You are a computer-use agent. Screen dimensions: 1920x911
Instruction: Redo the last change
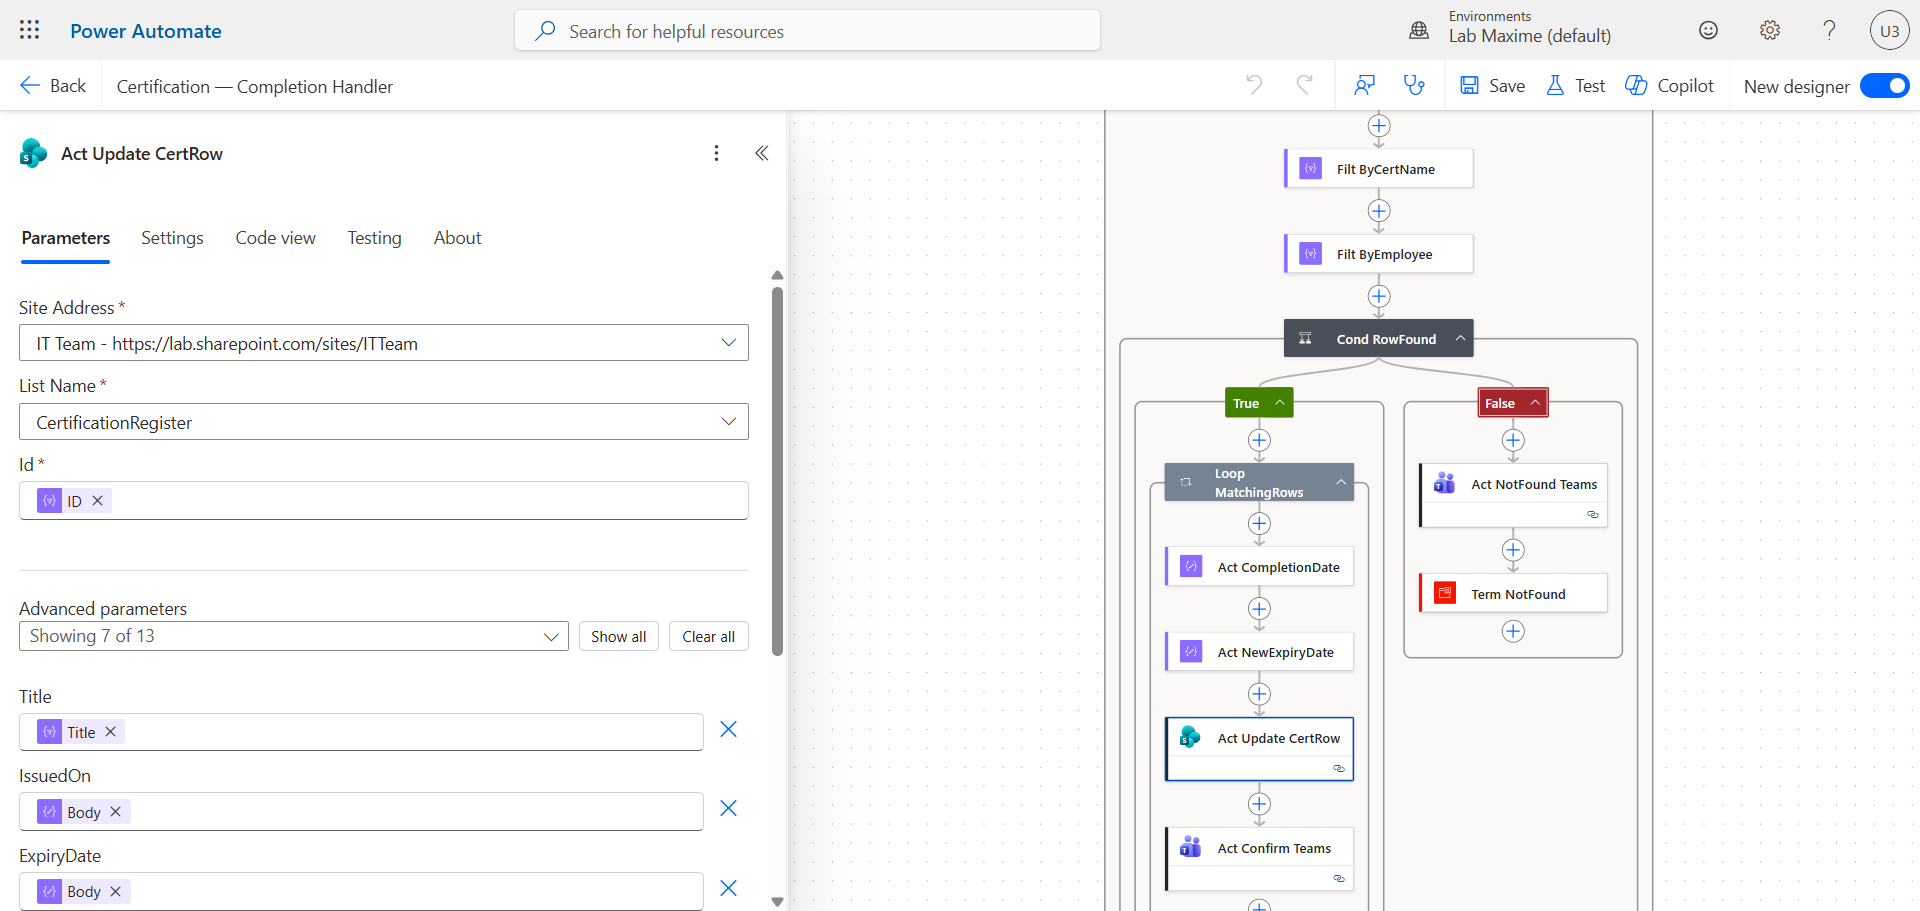click(1304, 85)
